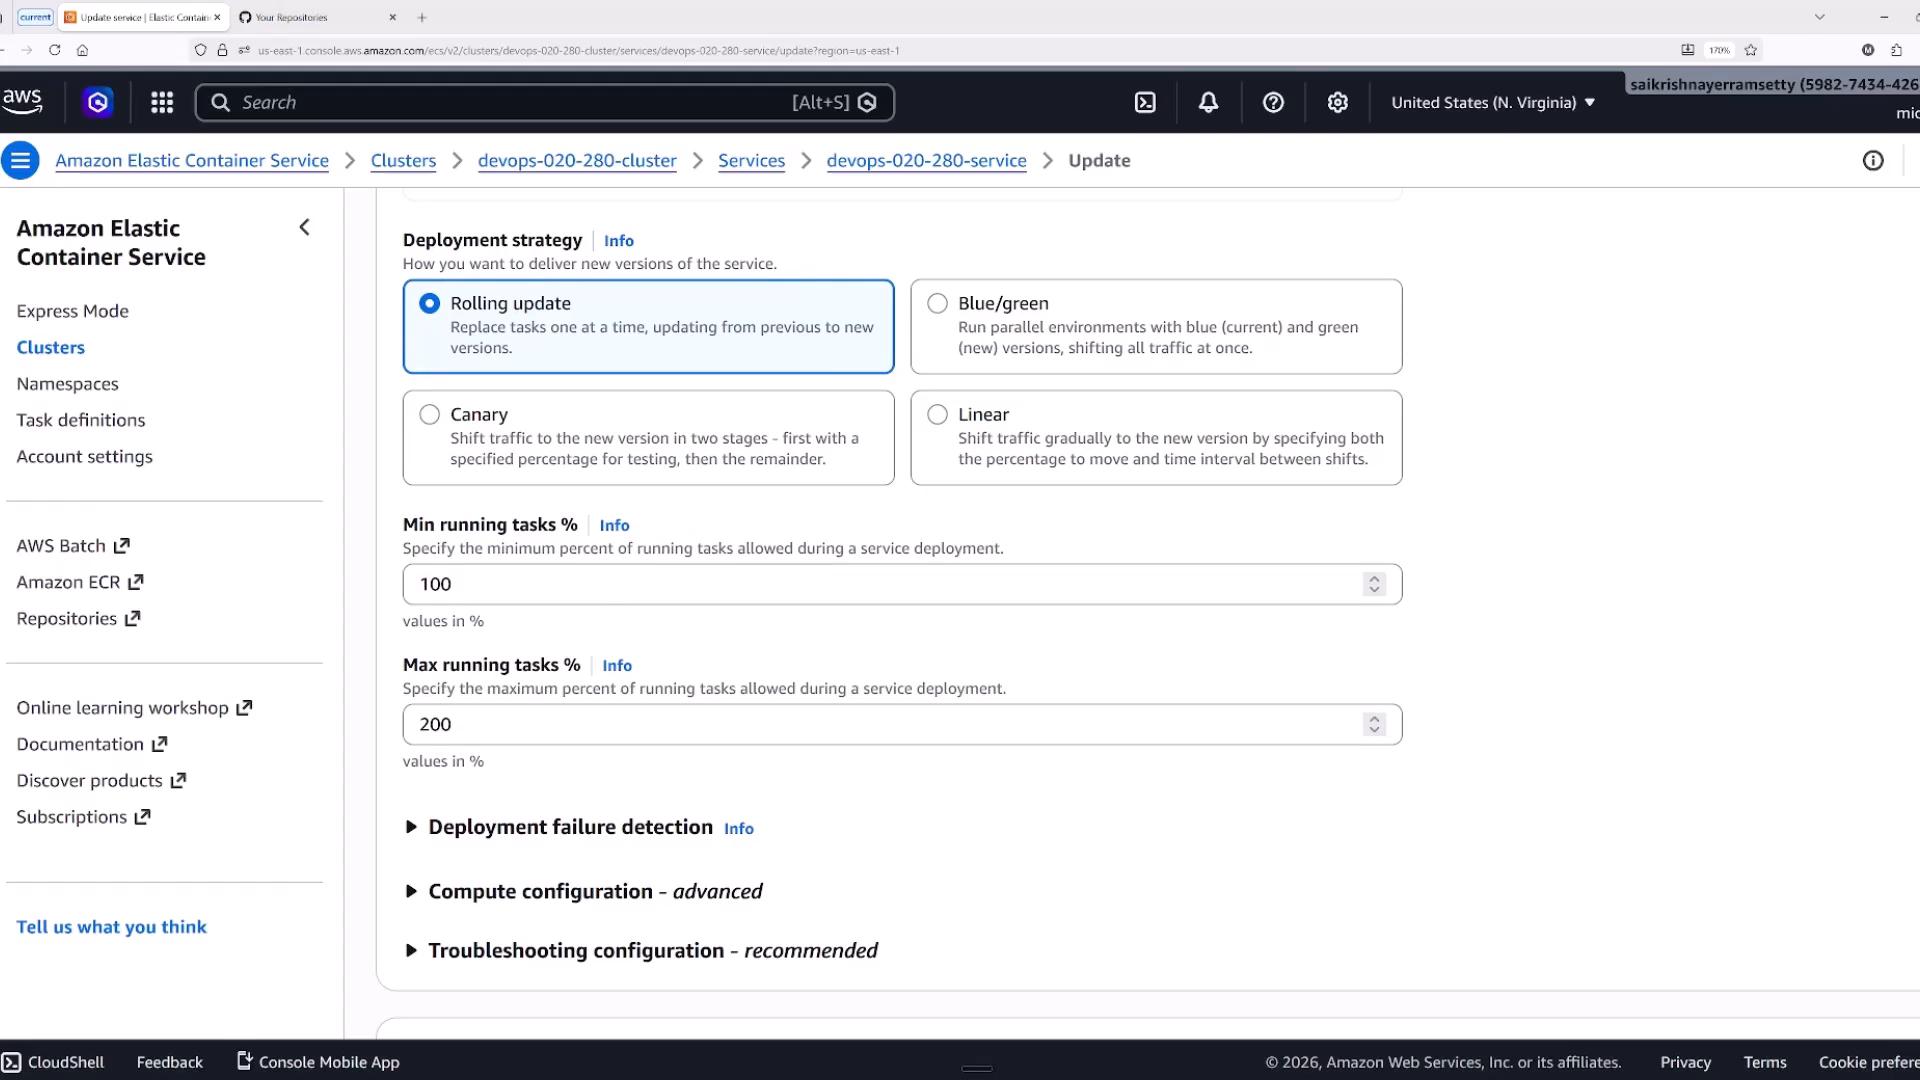Screen dimensions: 1920x1080
Task: Select the Rolling update strategy
Action: [648, 326]
